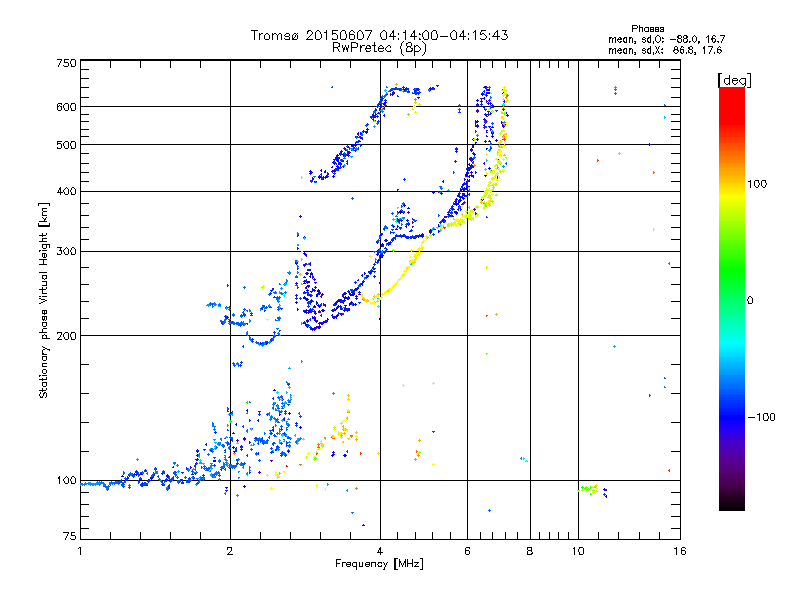Click the y-axis tick label '200'
This screenshot has width=800, height=600.
point(66,336)
